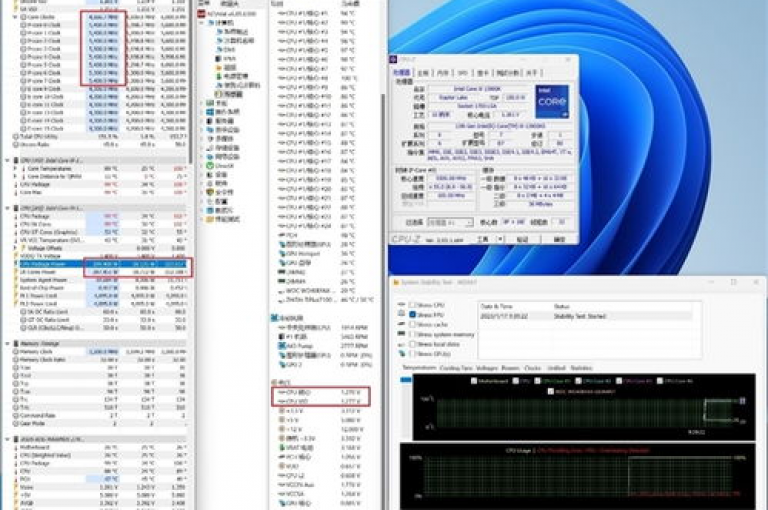Enable the Stress cache checkbox
768x510 pixels.
(x=412, y=324)
